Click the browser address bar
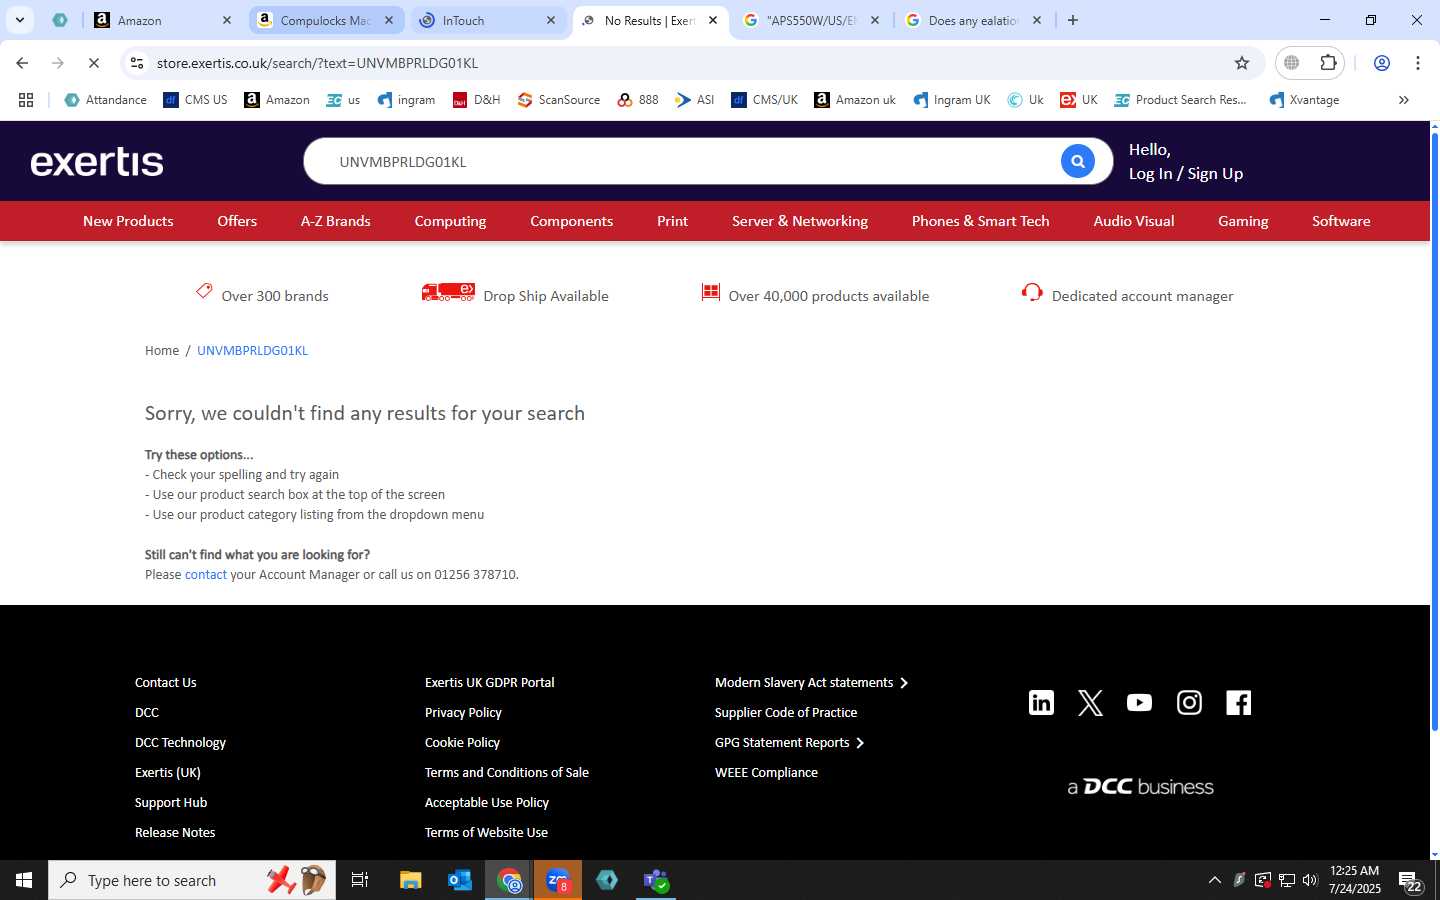Viewport: 1440px width, 900px height. click(x=690, y=63)
